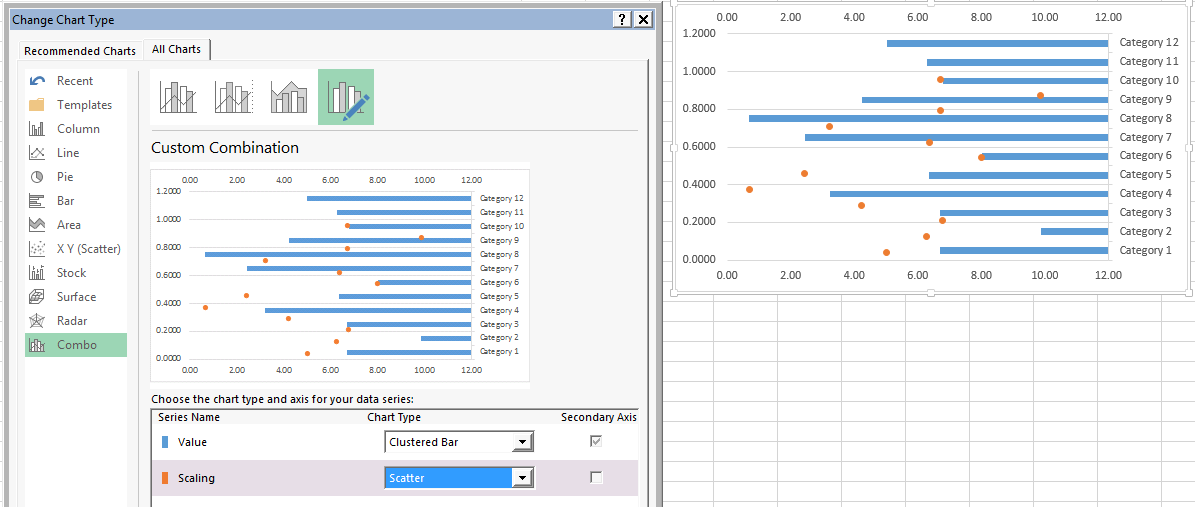Click the Templates folder icon
This screenshot has height=507, width=1195.
(x=37, y=105)
